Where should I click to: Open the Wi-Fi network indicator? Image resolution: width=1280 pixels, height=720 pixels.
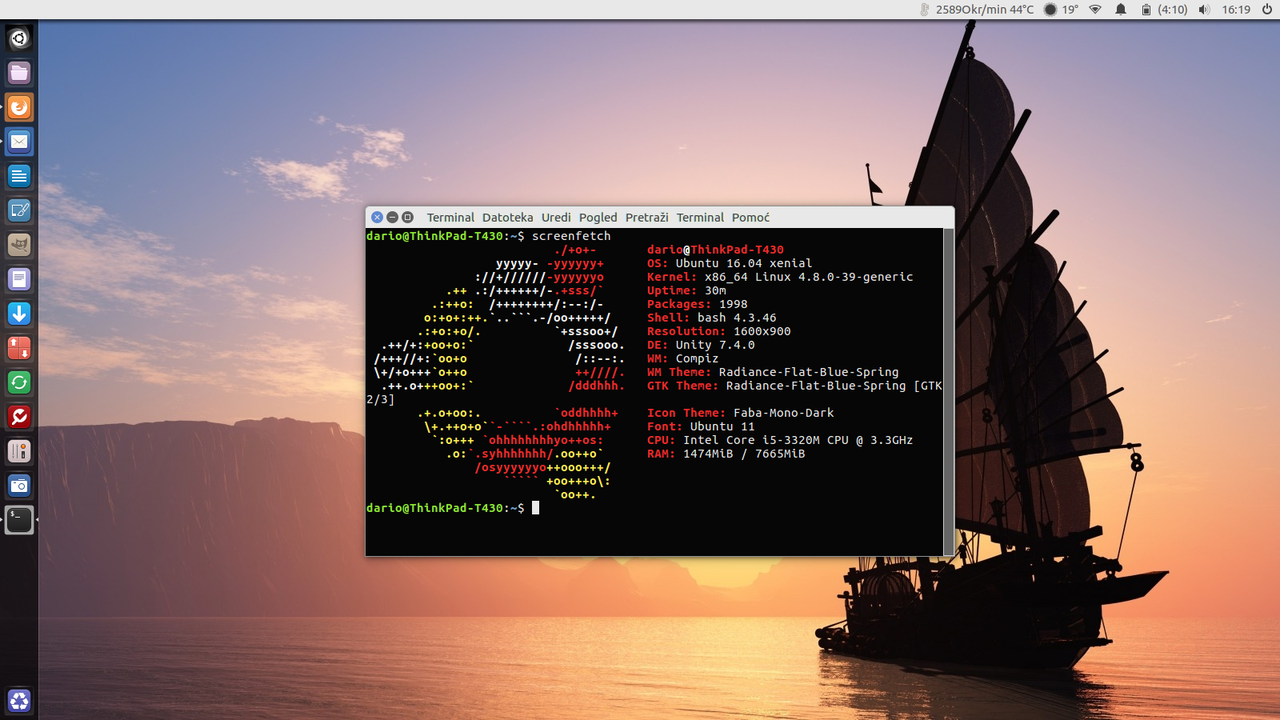pyautogui.click(x=1095, y=9)
